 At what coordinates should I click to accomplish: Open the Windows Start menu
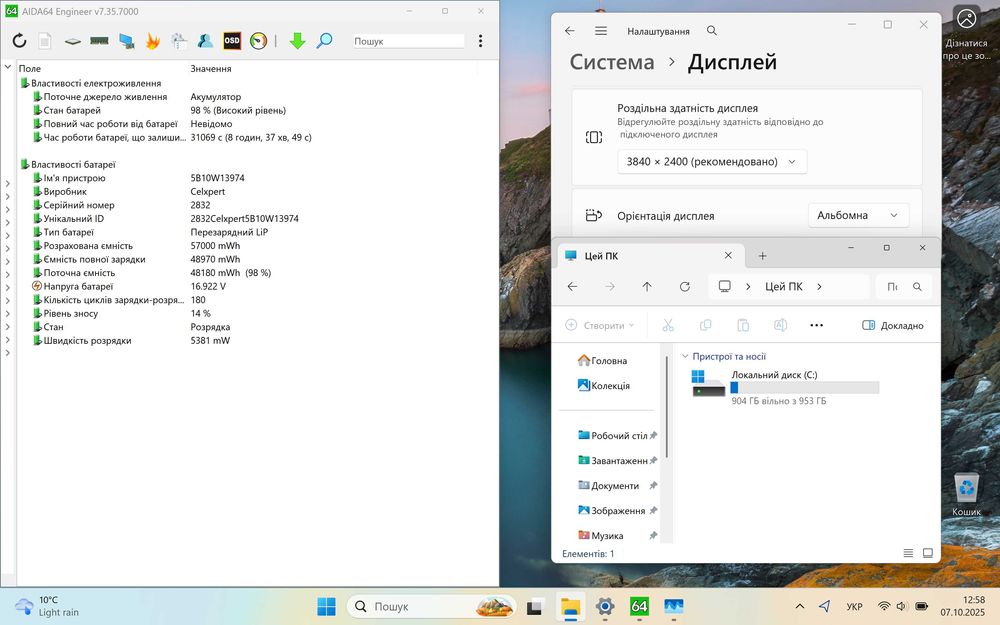pos(327,607)
